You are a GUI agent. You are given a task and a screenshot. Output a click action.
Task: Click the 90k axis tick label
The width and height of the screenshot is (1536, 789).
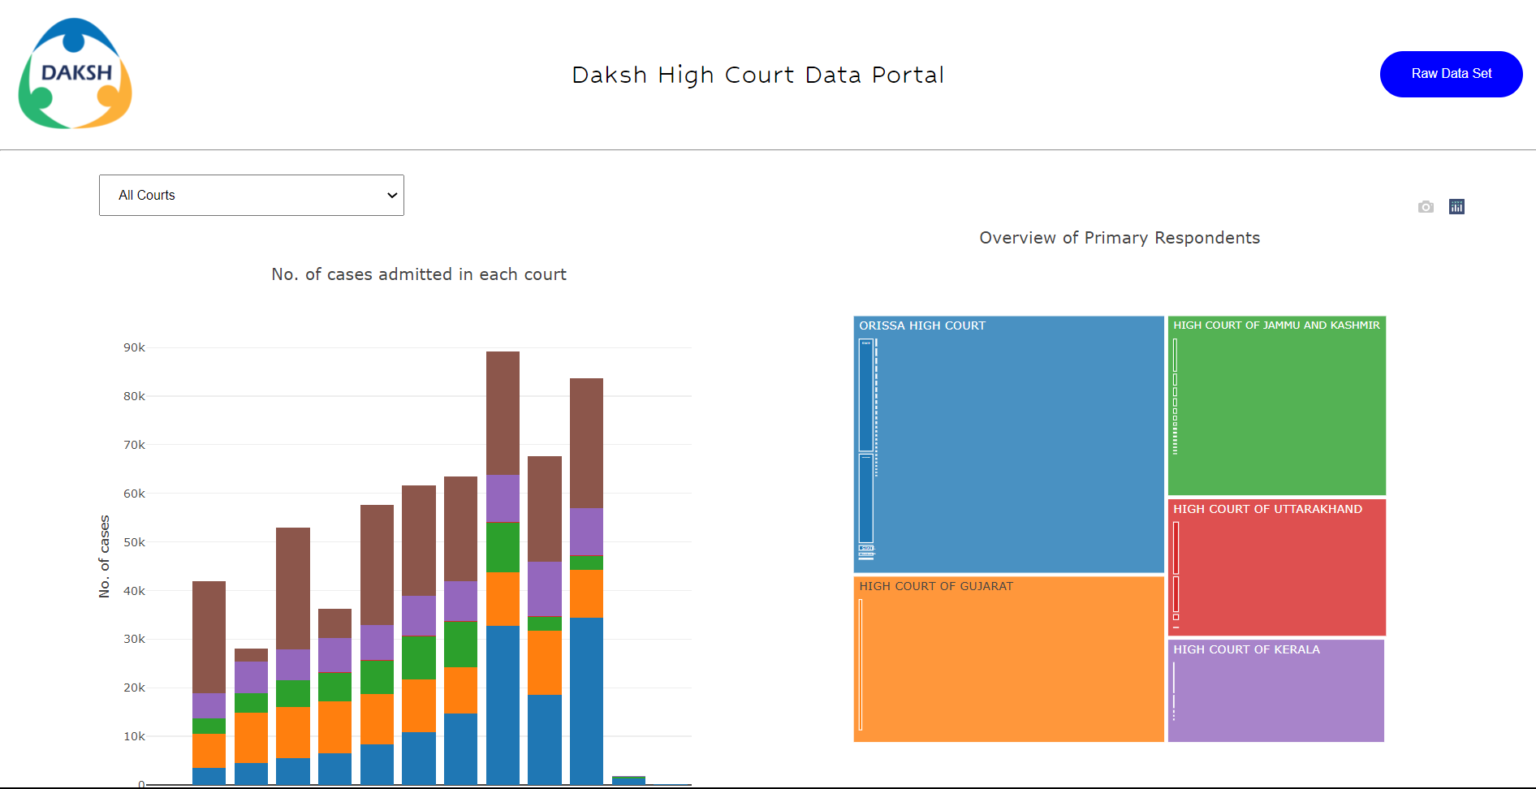[134, 348]
